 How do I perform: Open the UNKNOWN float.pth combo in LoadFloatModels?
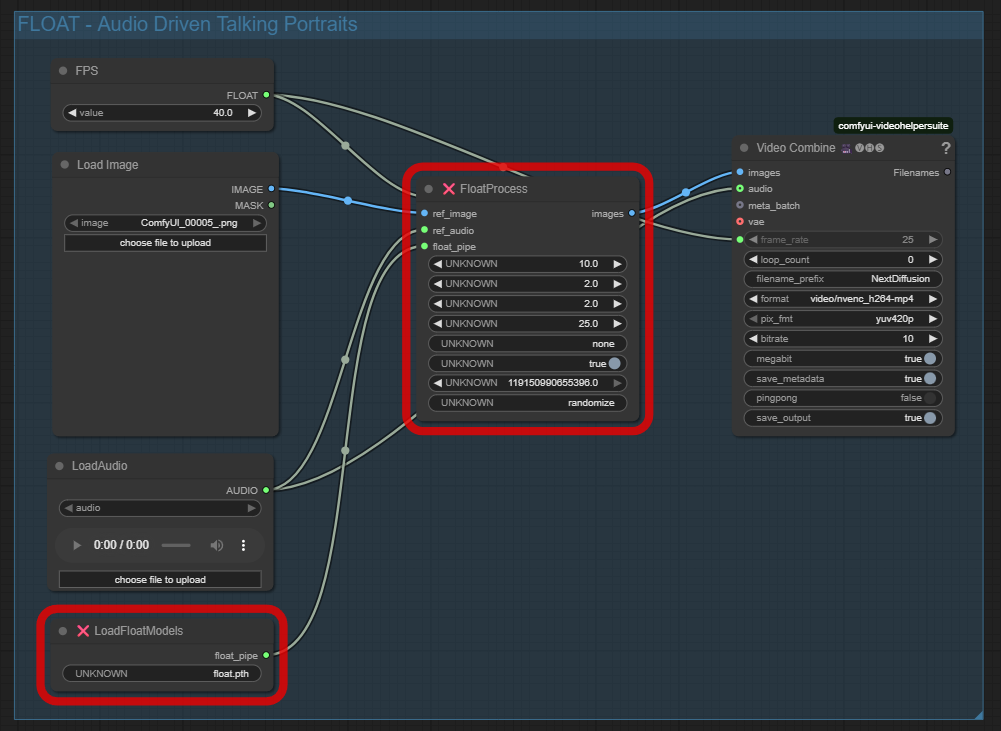[x=162, y=674]
